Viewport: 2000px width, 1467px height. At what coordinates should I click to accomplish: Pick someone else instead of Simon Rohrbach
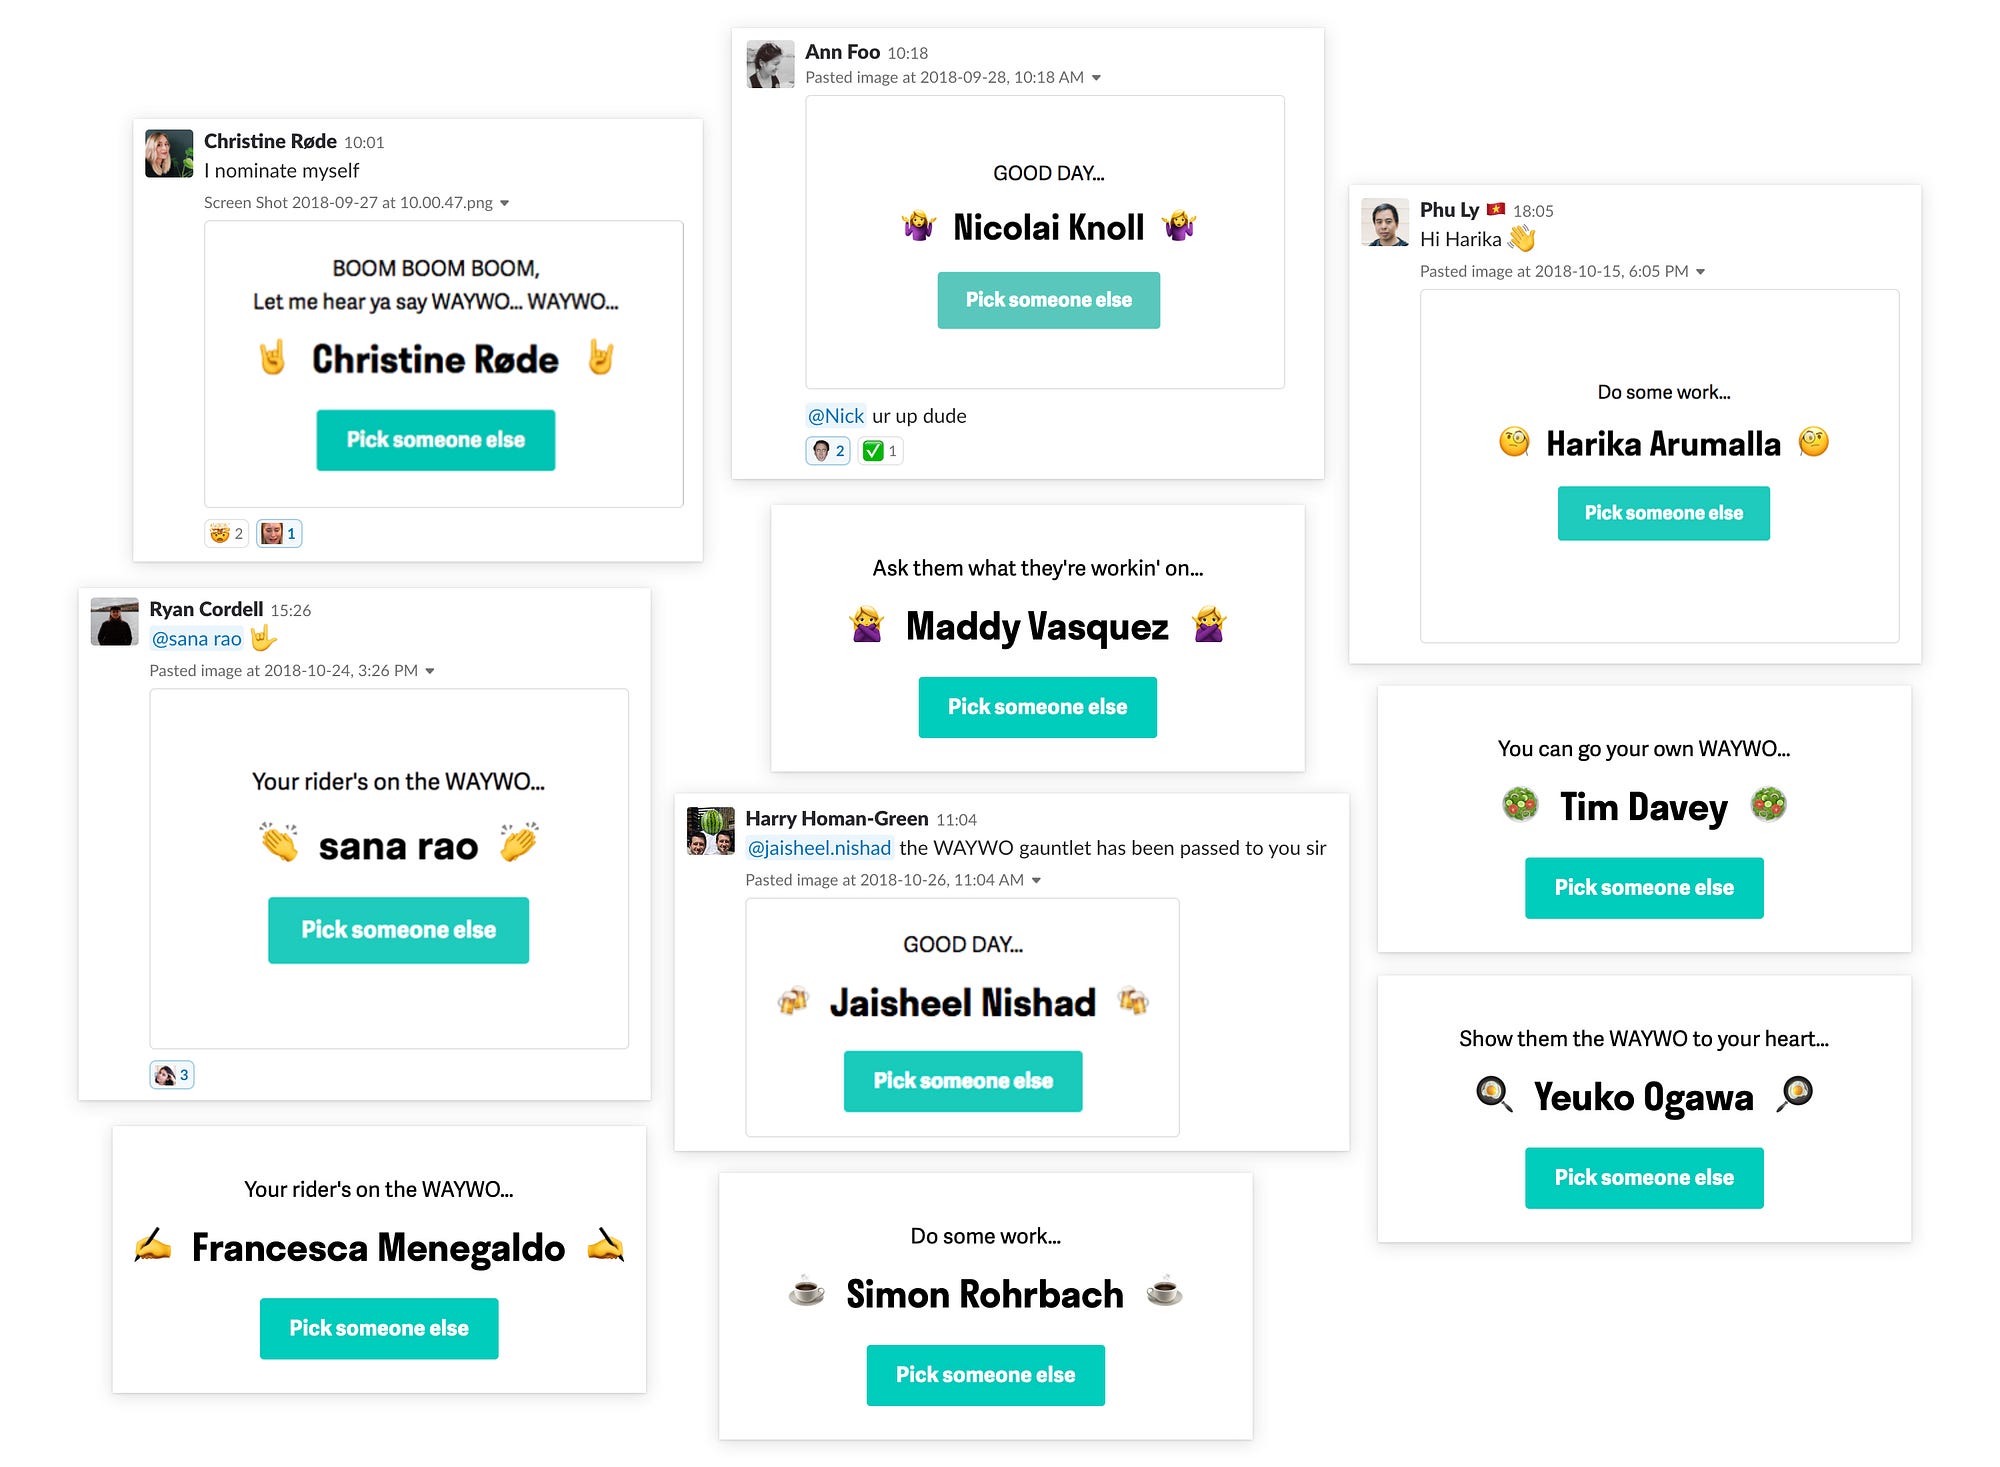985,1375
